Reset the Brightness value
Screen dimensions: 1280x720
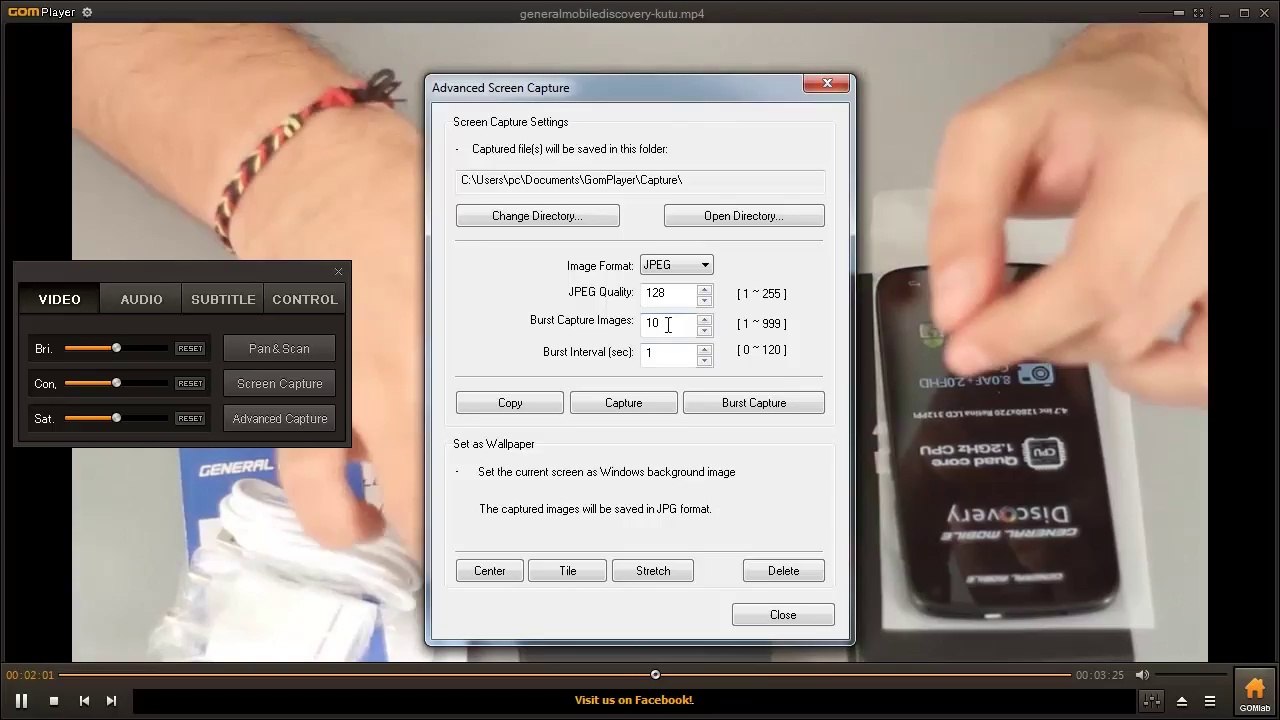click(x=190, y=349)
